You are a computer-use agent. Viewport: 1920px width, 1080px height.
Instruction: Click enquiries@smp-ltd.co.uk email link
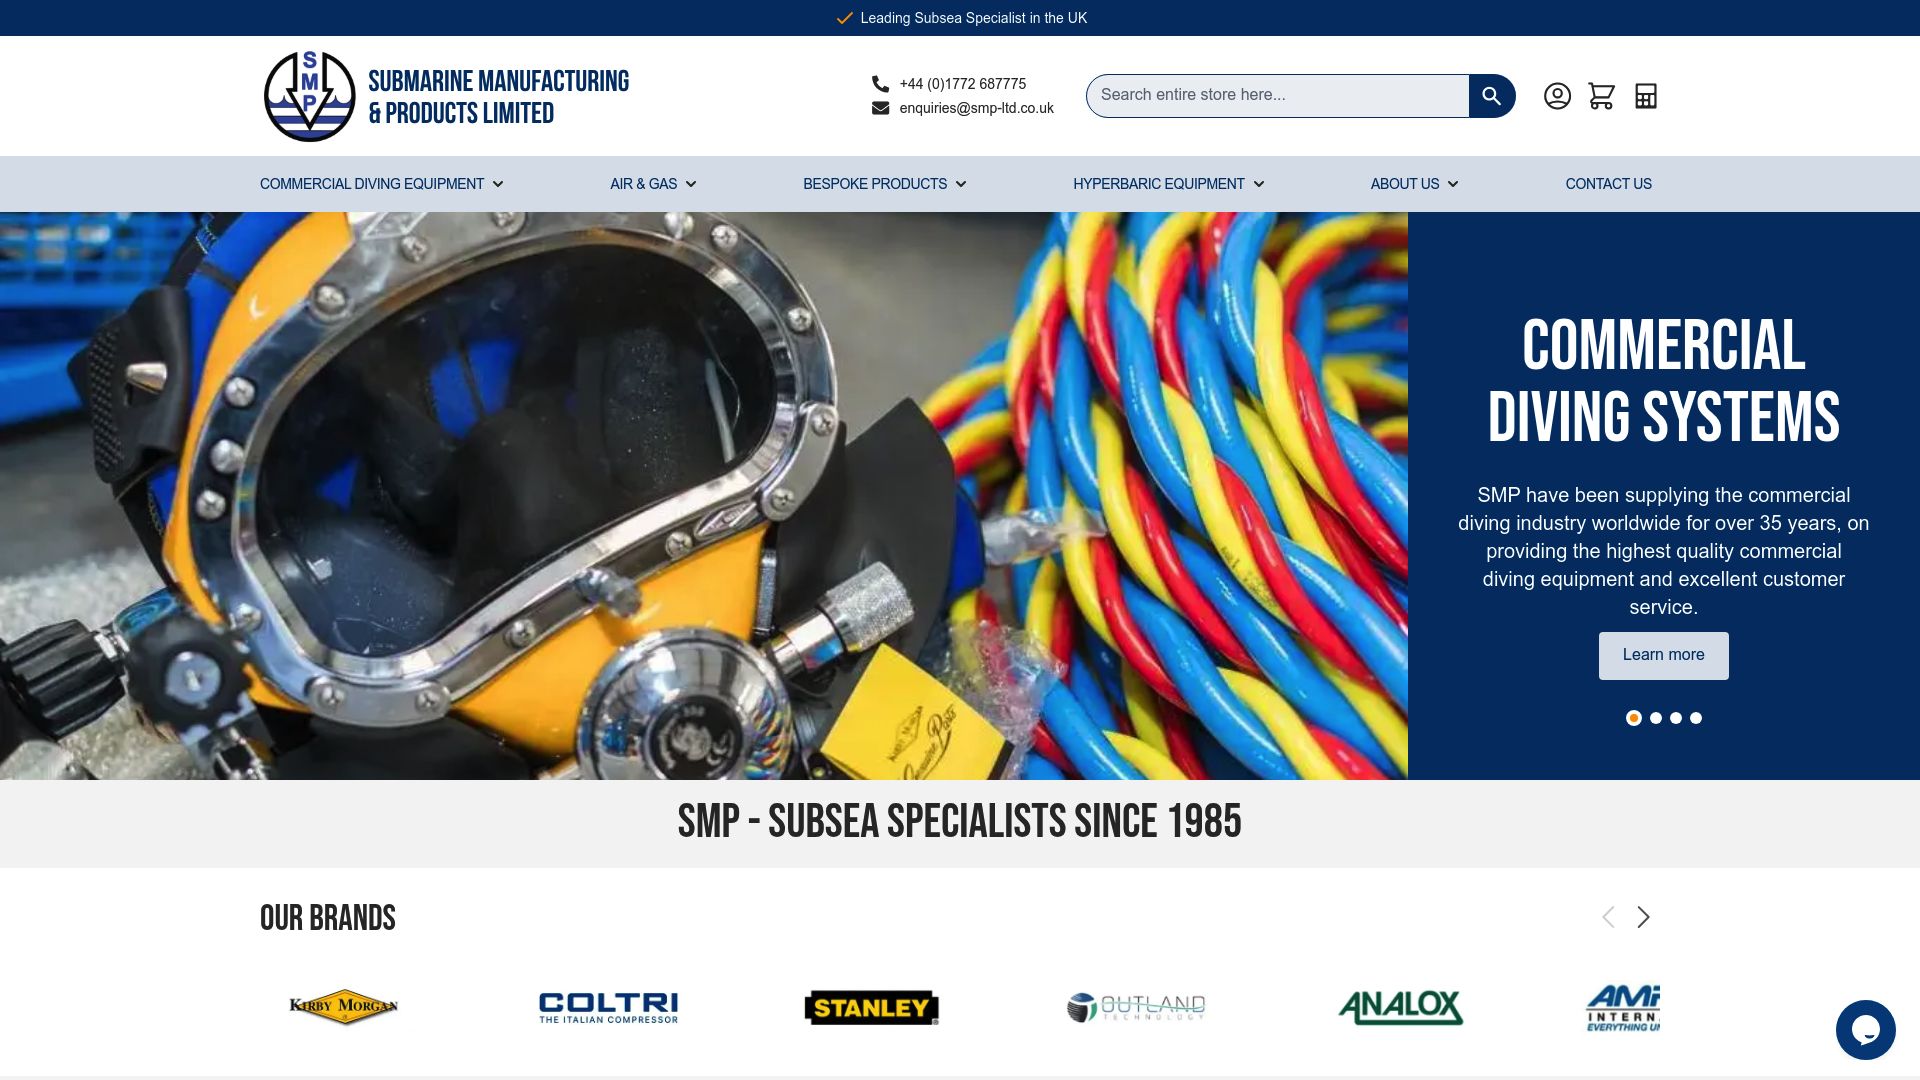[977, 108]
